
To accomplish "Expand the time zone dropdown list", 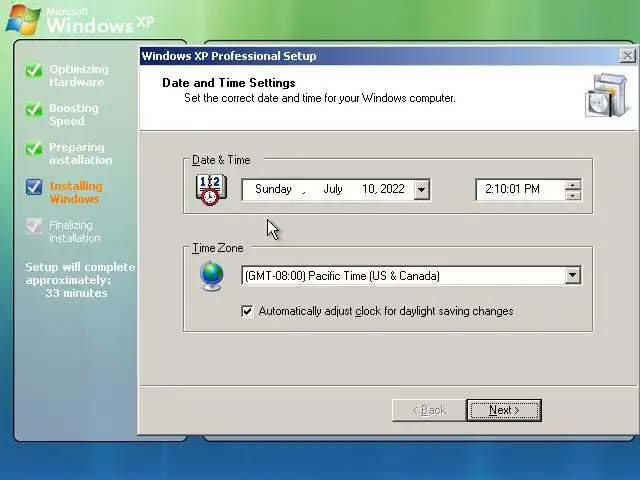I will click(x=573, y=276).
